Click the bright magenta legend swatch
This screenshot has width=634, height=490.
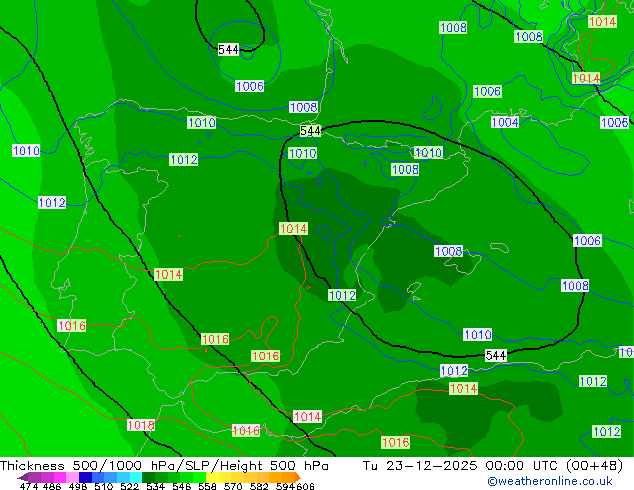click(60, 477)
